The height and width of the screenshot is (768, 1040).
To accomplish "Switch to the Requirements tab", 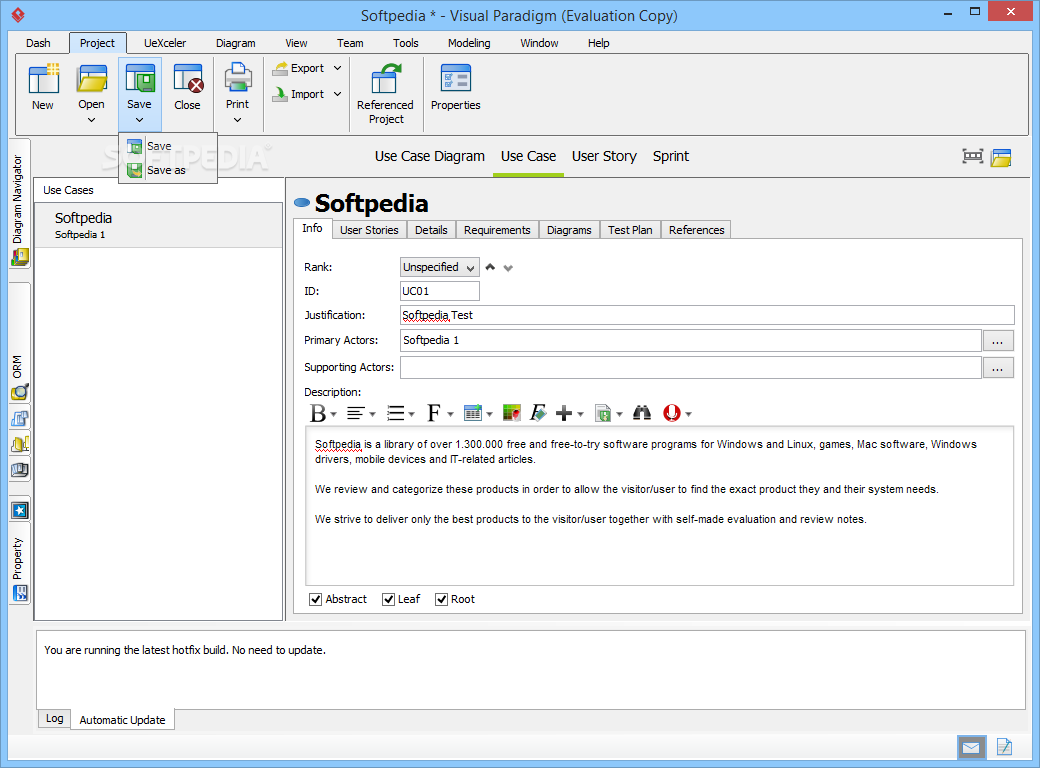I will click(x=497, y=230).
